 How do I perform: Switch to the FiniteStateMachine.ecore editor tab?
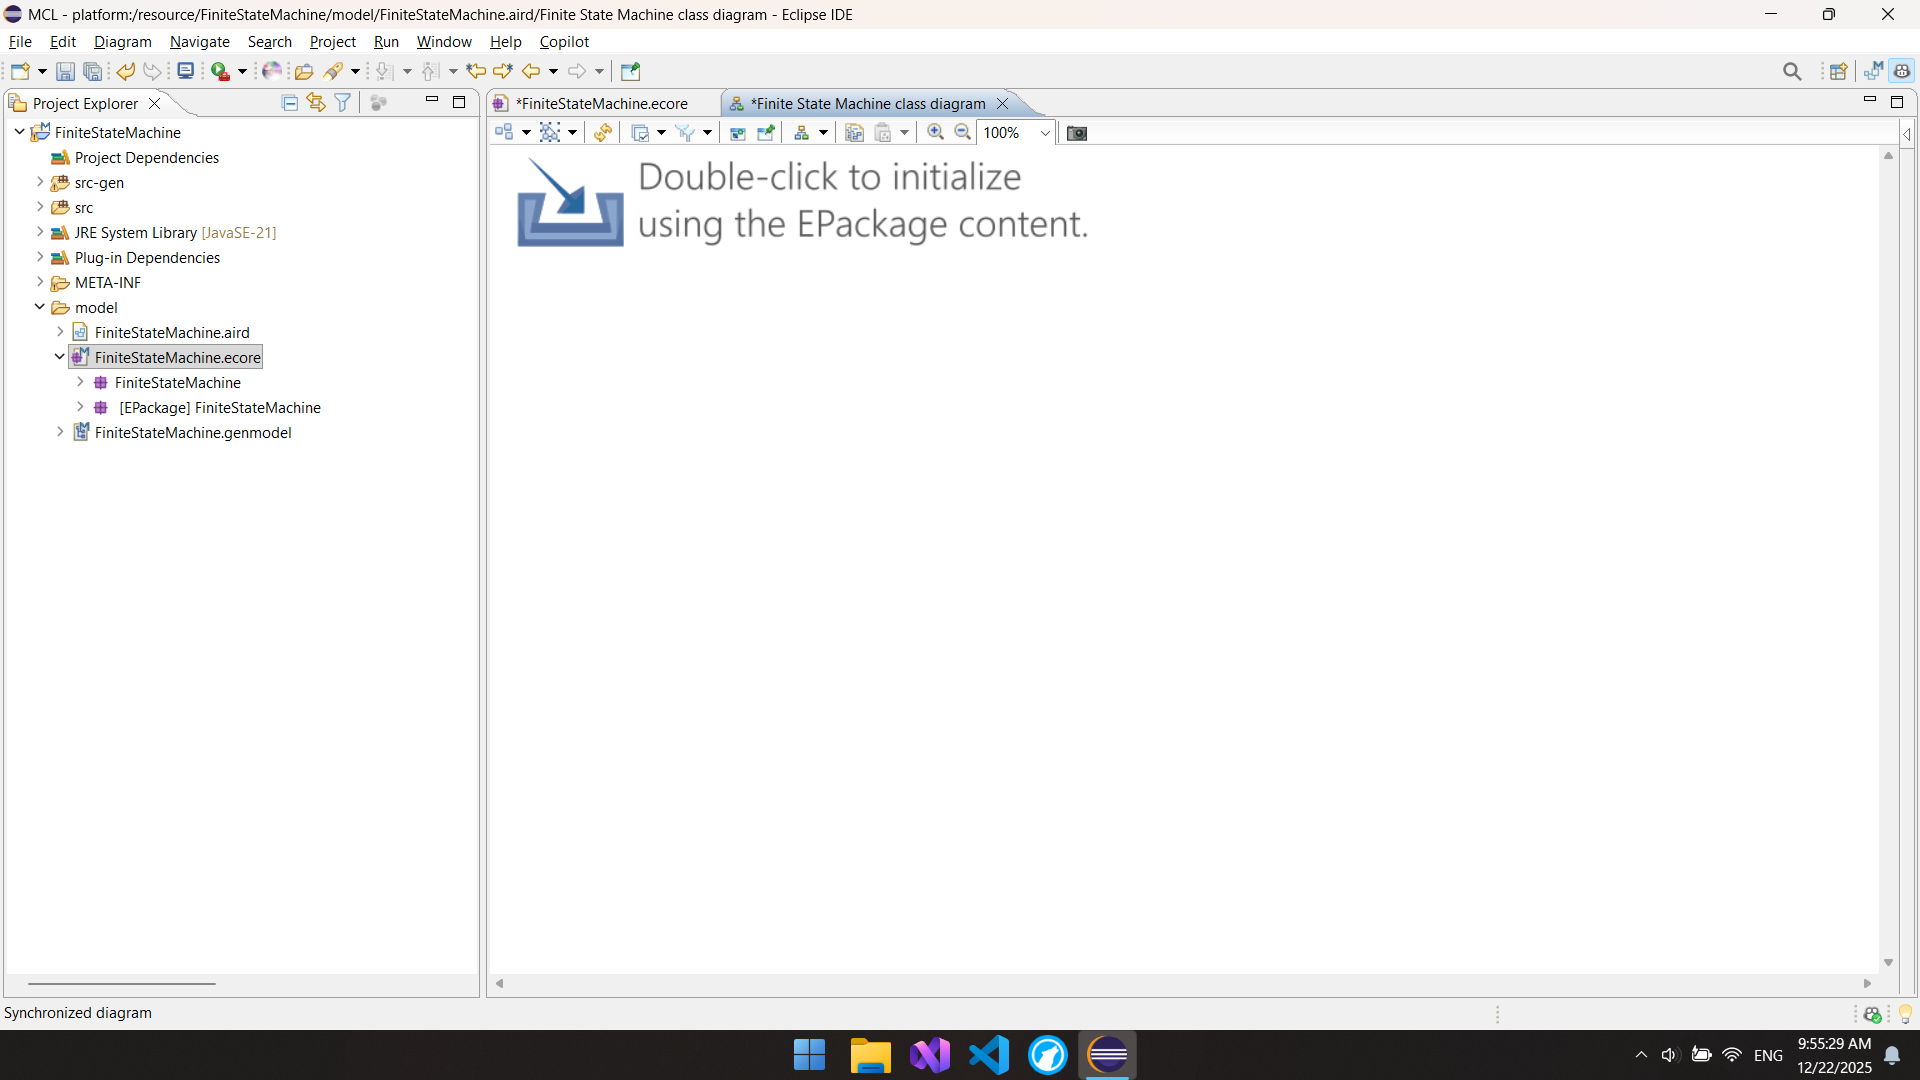601,103
